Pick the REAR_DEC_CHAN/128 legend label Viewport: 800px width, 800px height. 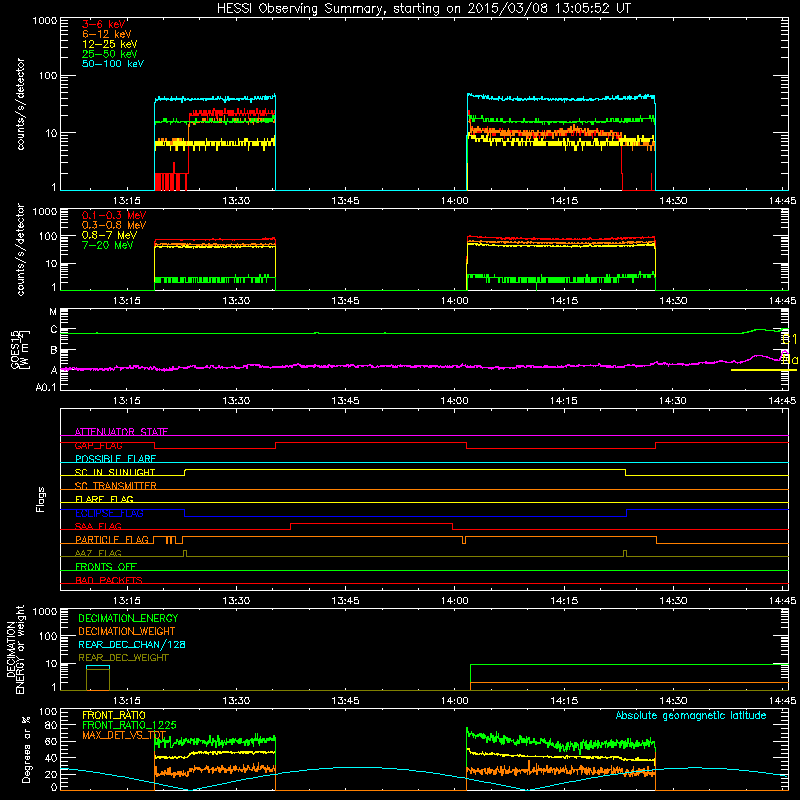[x=132, y=644]
